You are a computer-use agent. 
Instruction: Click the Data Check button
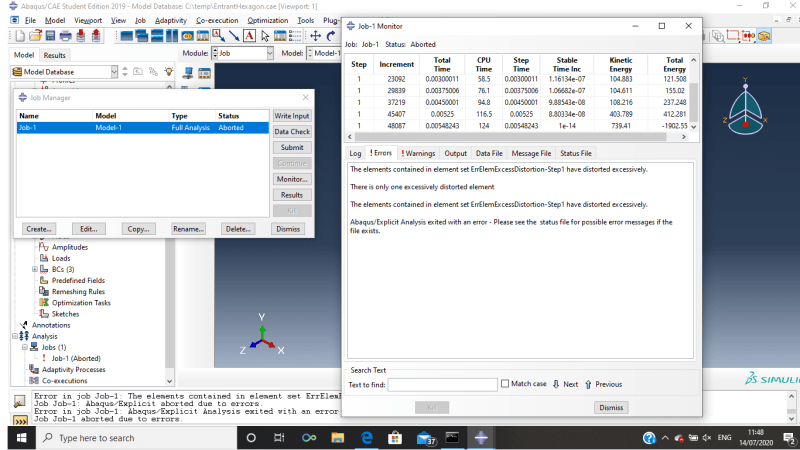point(292,132)
